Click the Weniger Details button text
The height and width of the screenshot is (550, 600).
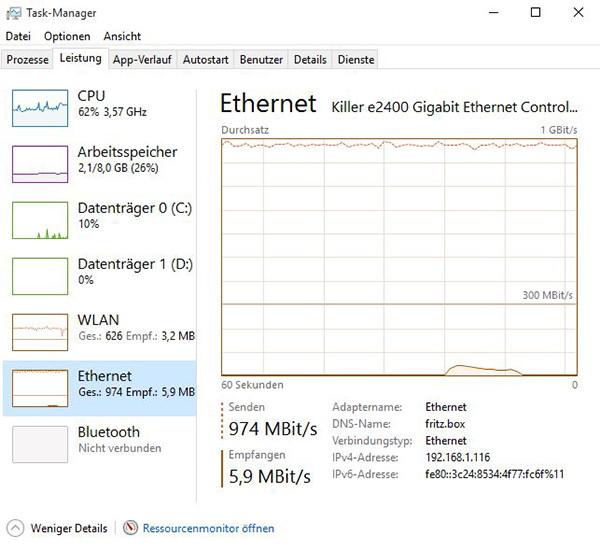69,529
